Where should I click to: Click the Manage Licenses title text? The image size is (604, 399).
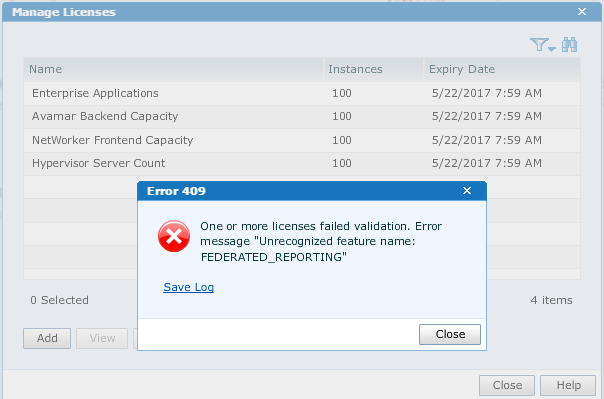[x=64, y=12]
